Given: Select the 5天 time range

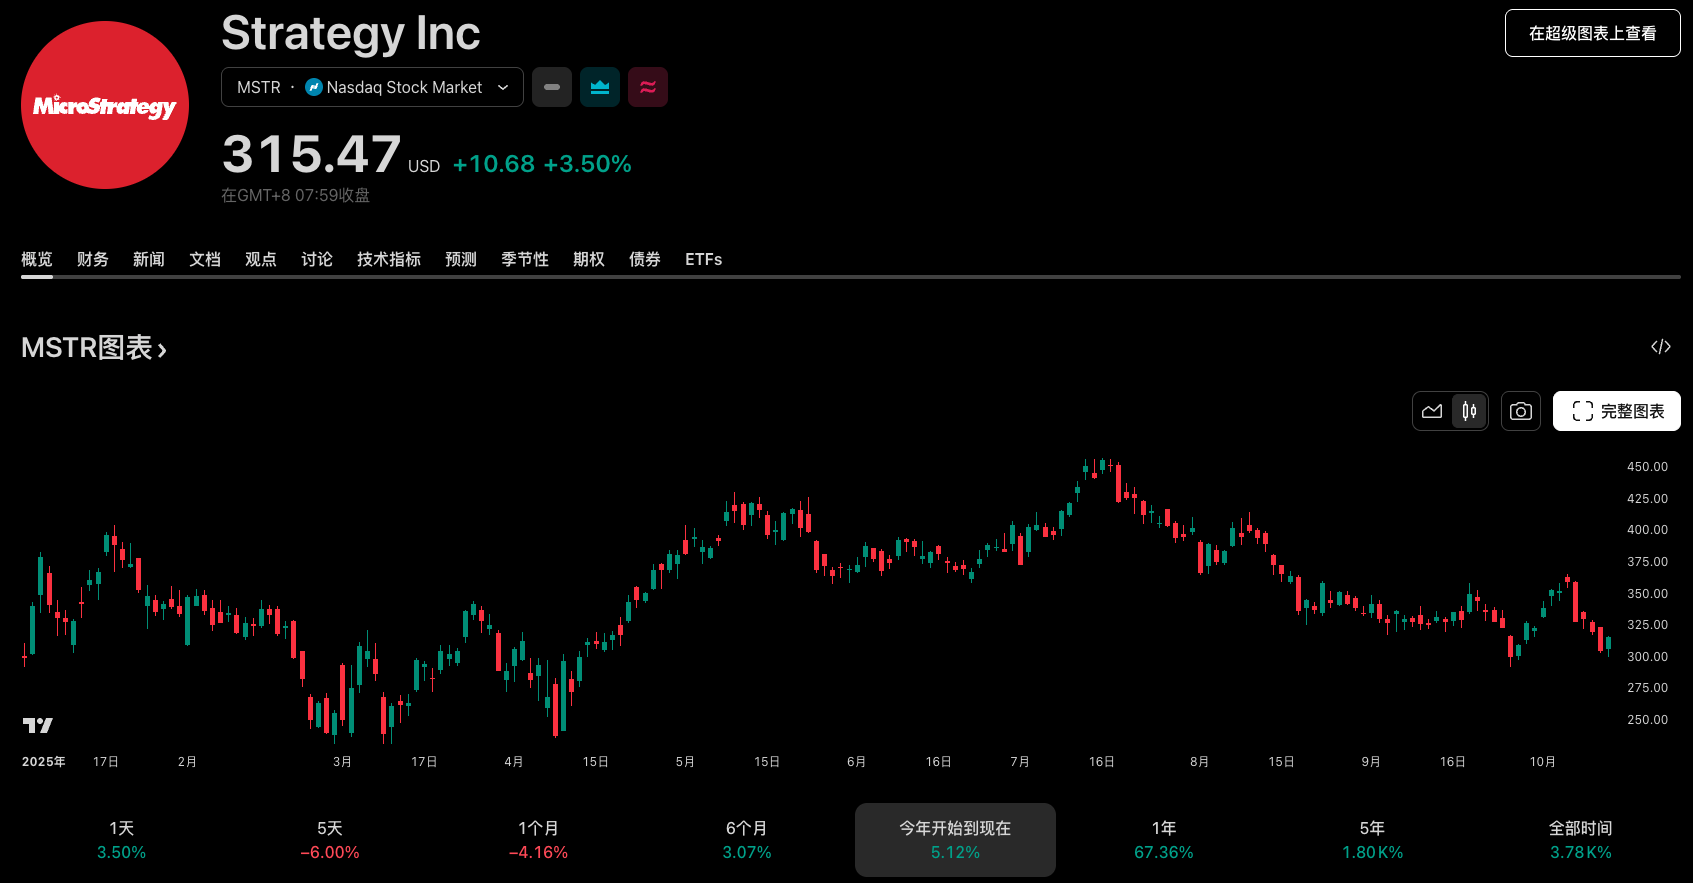Looking at the screenshot, I should 330,840.
